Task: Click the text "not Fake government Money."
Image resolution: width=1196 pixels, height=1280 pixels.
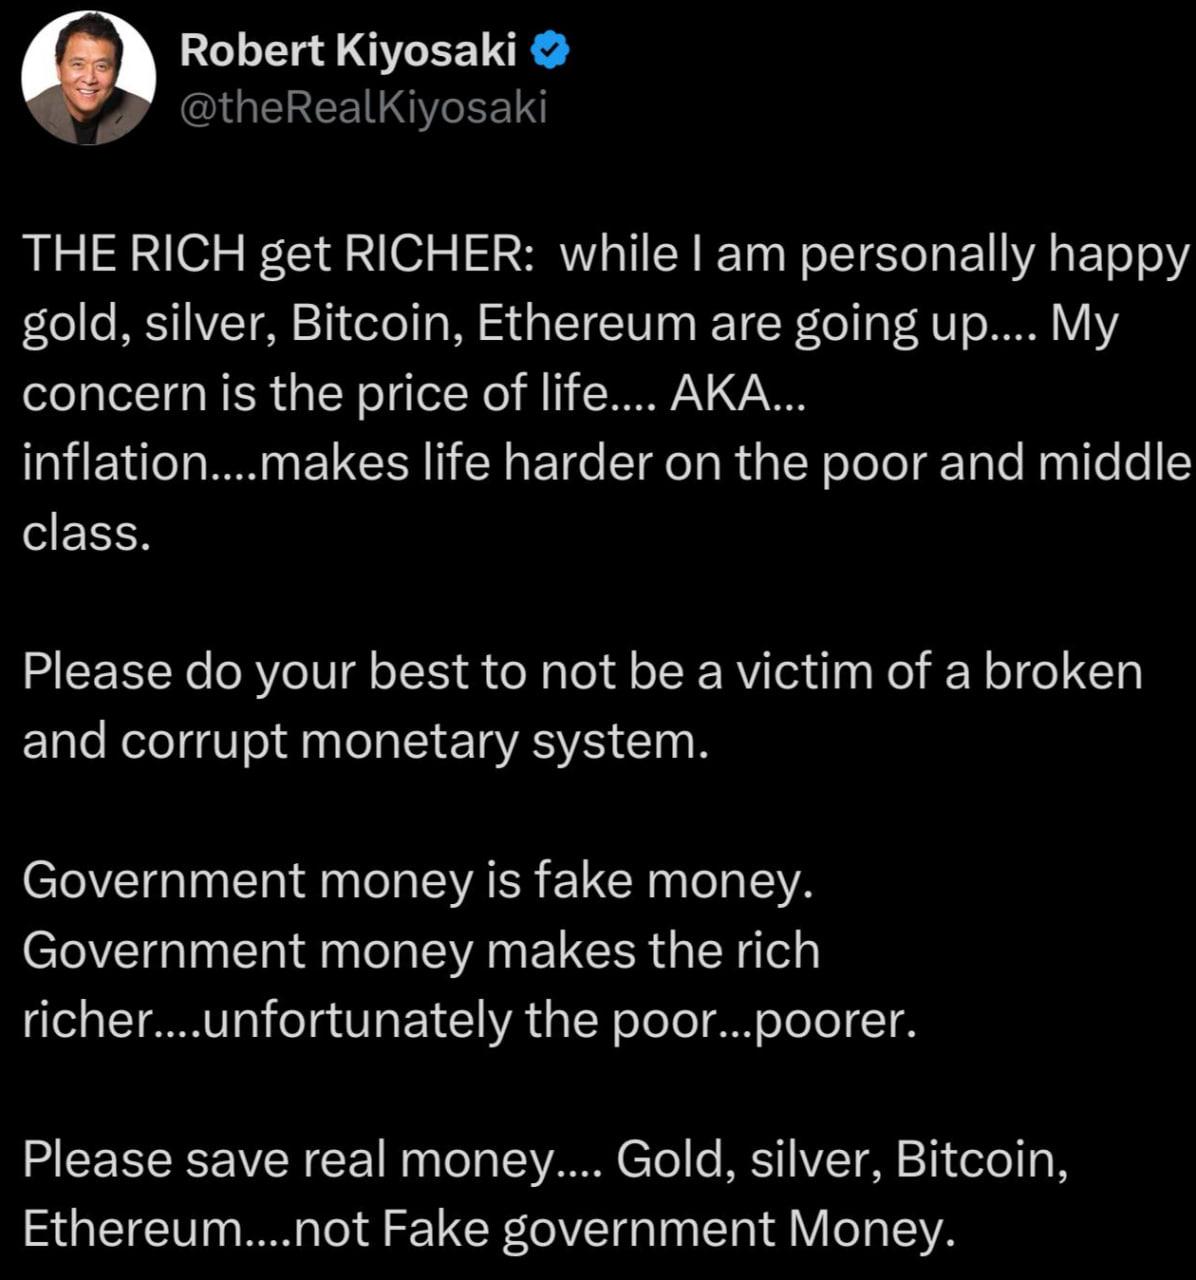Action: click(621, 1229)
